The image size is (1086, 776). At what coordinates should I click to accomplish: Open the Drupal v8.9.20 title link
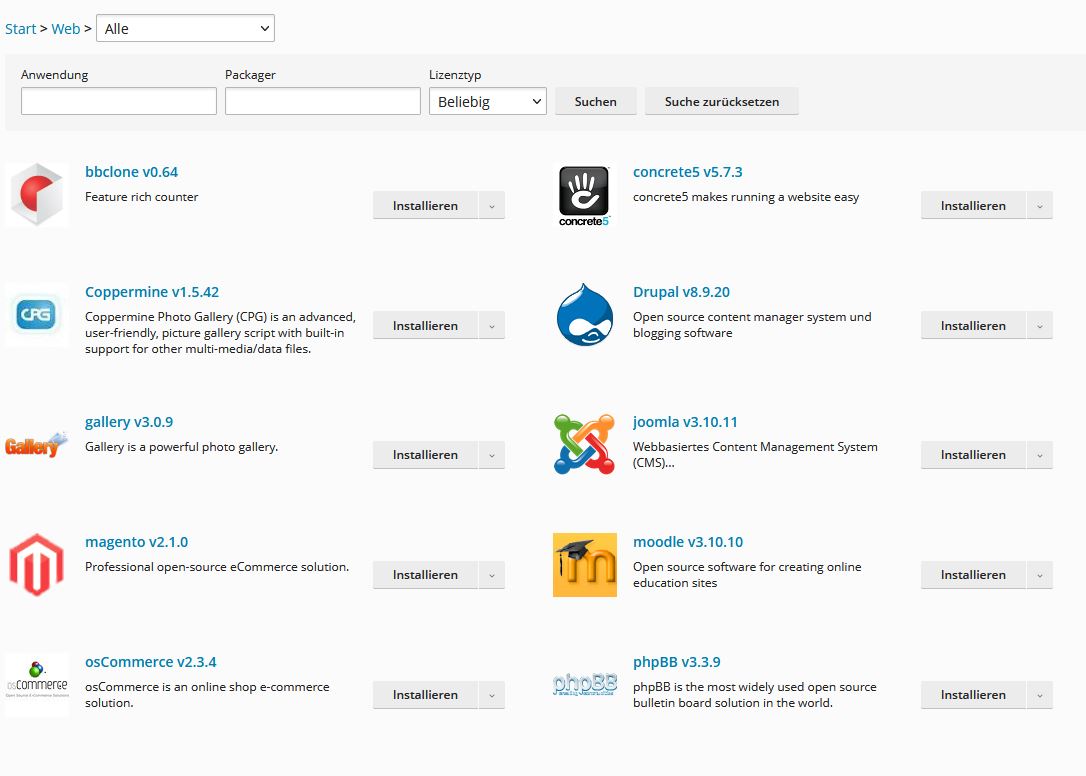tap(682, 292)
